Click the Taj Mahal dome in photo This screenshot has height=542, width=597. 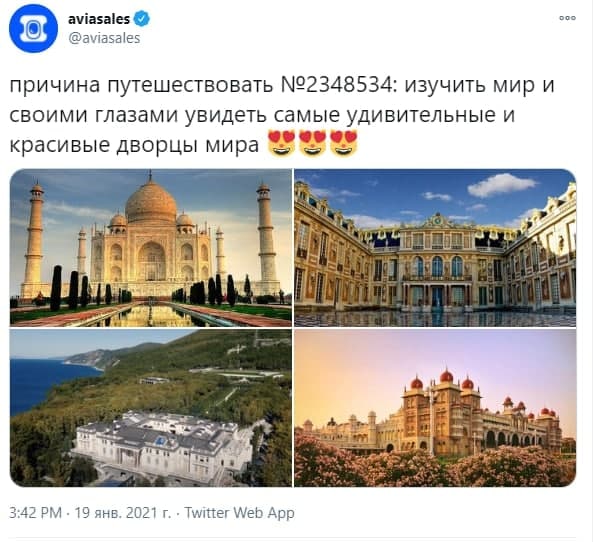(x=151, y=202)
